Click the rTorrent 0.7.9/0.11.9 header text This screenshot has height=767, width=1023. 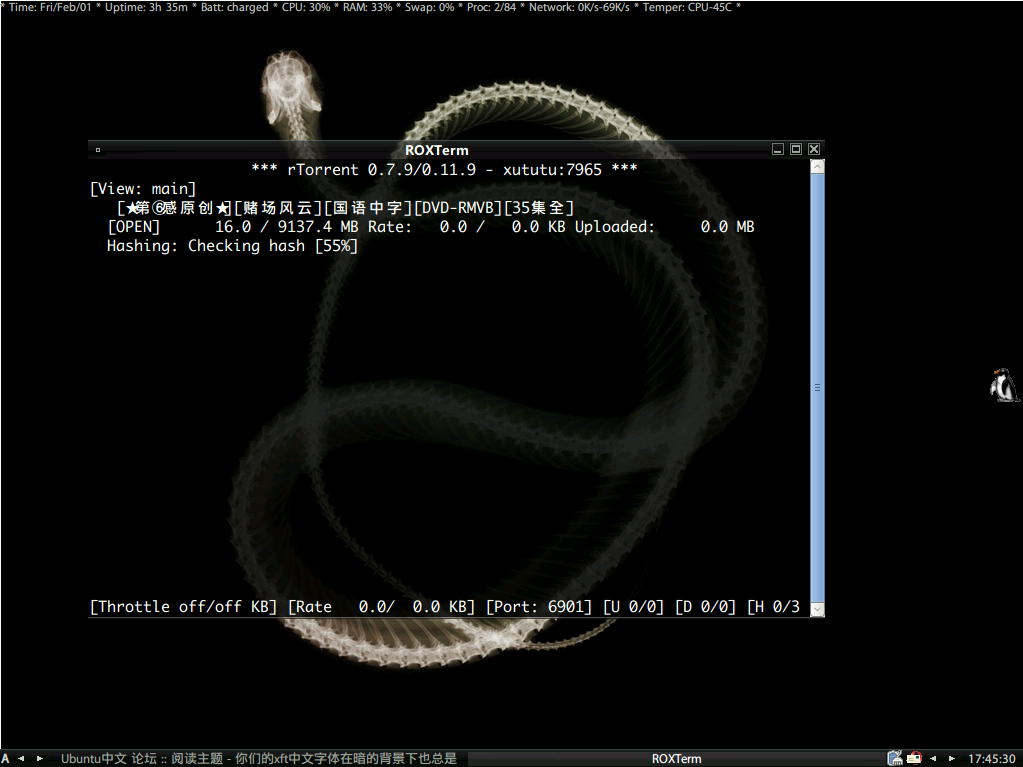444,170
